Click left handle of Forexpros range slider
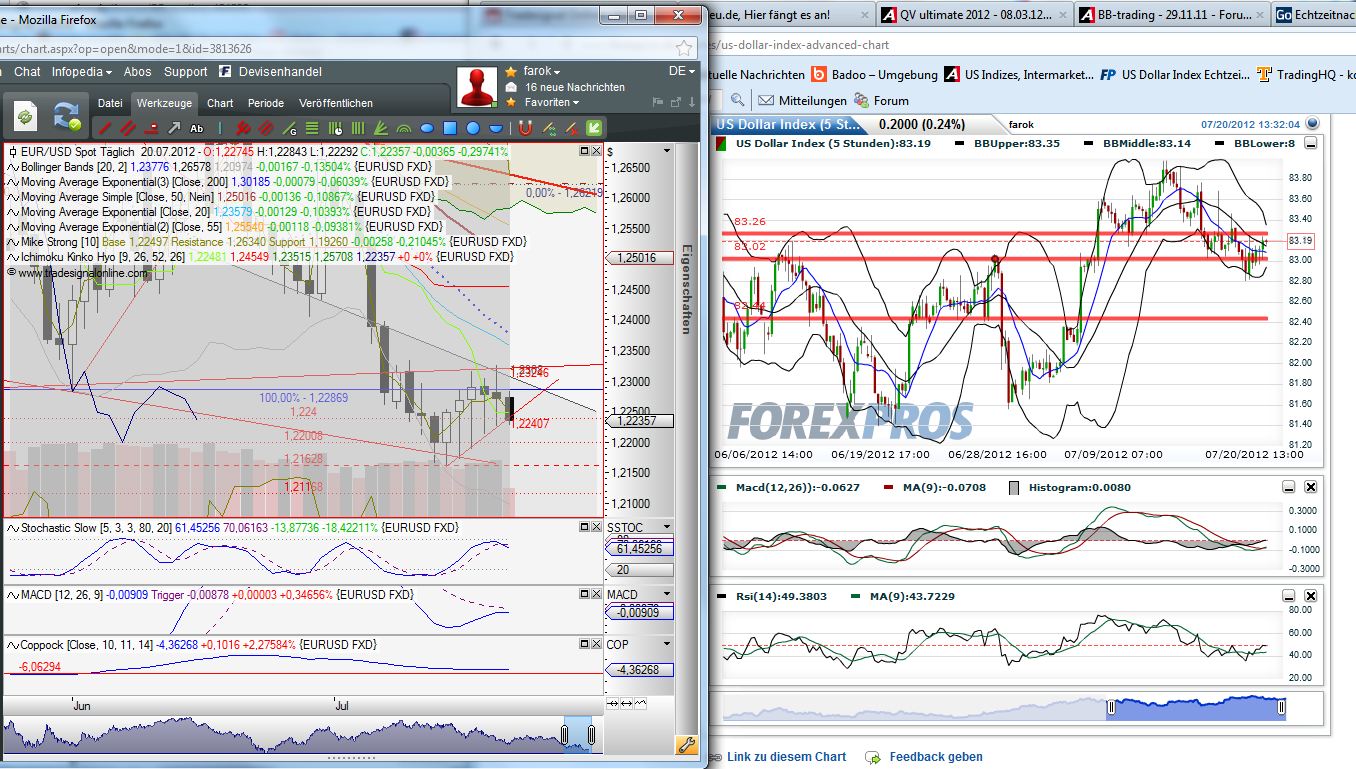The image size is (1356, 769). click(x=1109, y=708)
